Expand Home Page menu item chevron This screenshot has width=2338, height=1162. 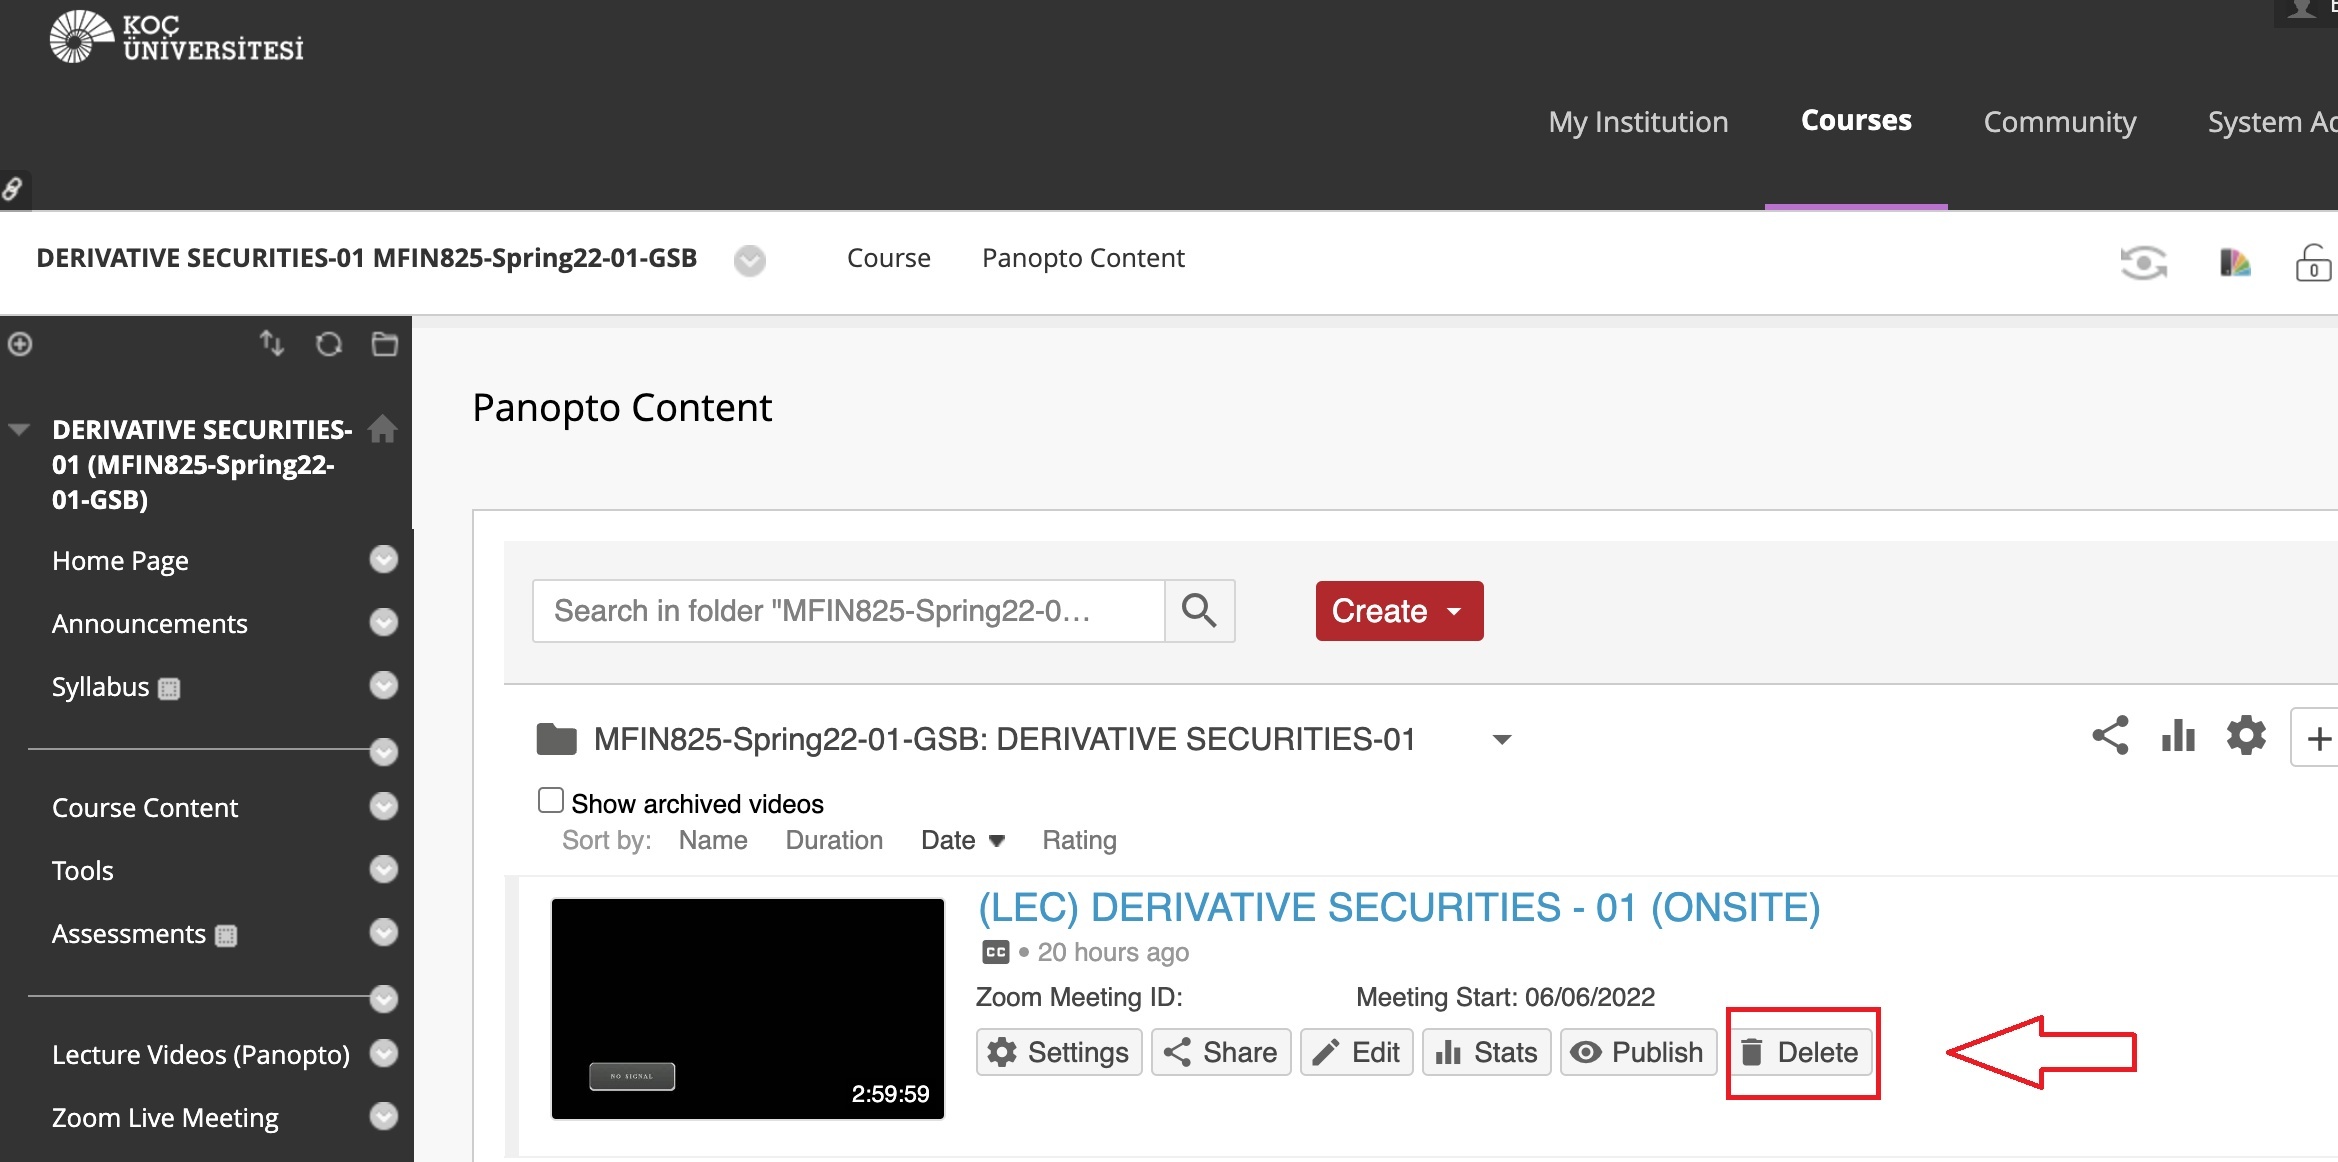click(383, 560)
